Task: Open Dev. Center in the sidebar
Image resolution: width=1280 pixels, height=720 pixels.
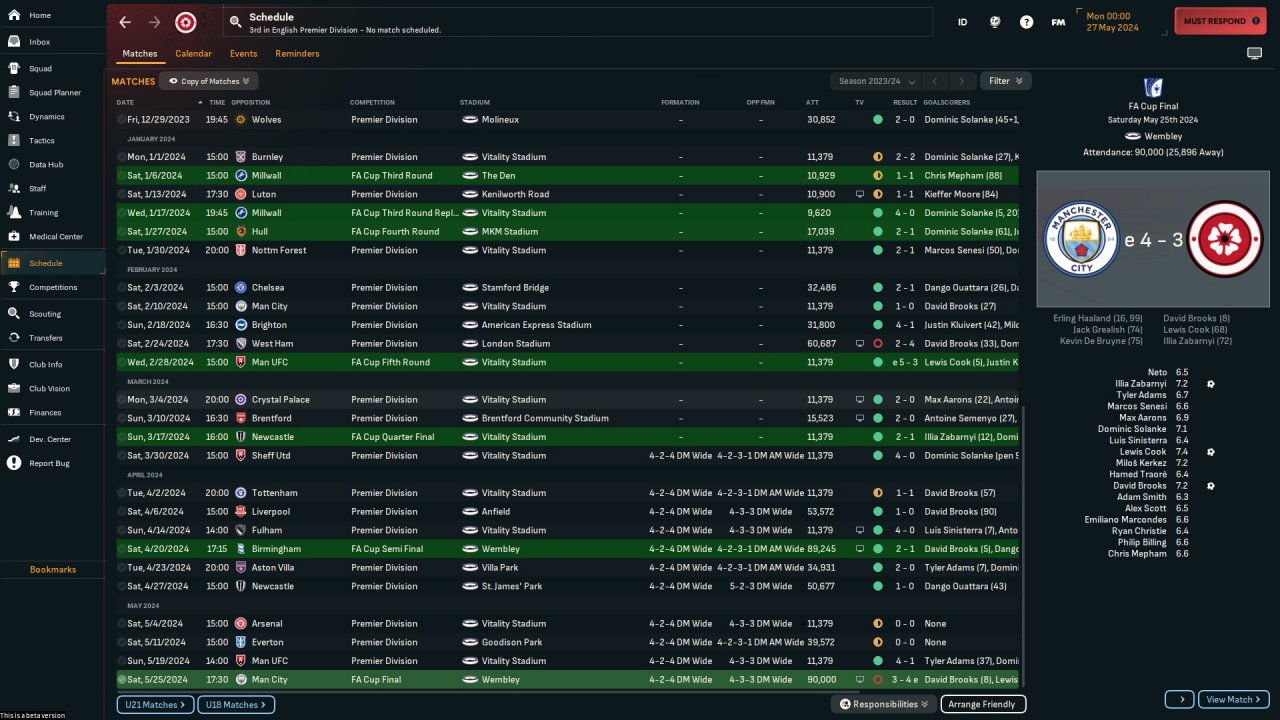Action: point(53,439)
